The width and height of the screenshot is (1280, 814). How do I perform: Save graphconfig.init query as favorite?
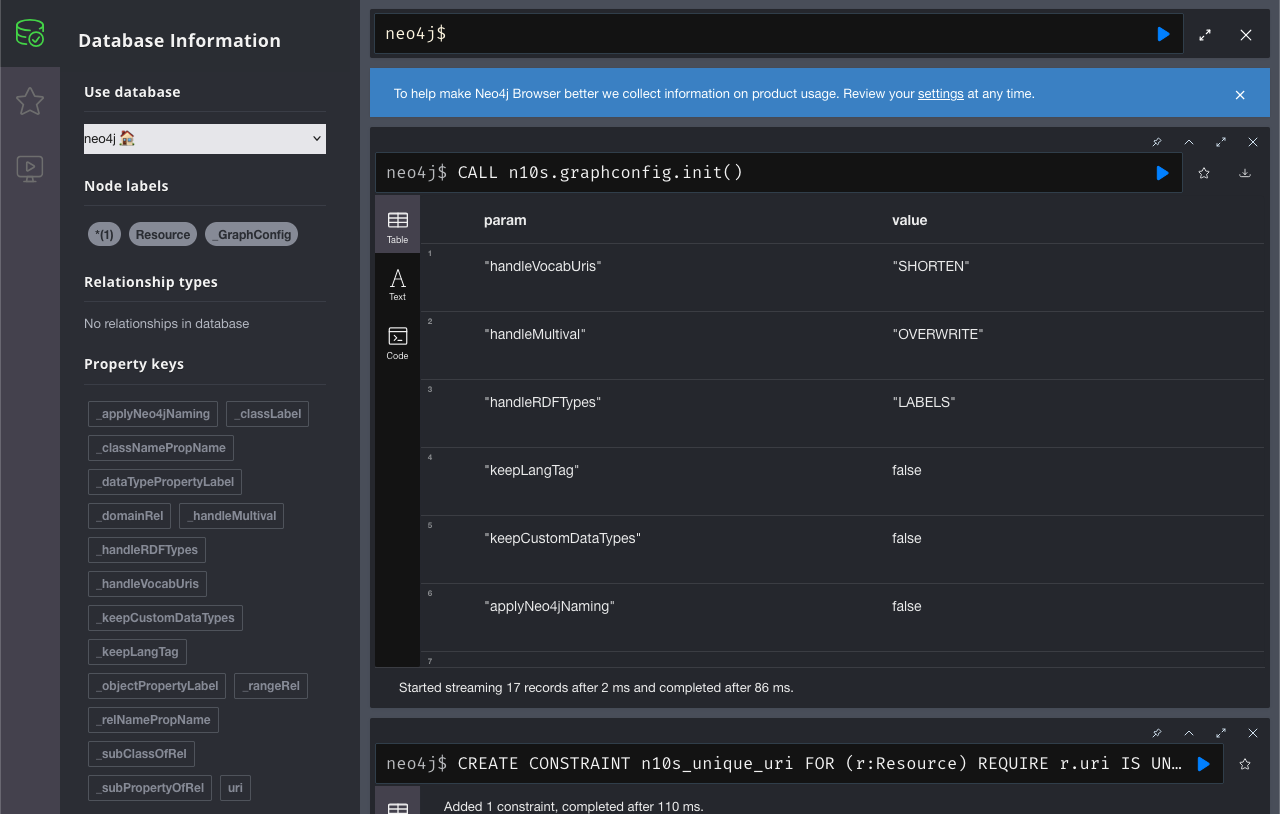pyautogui.click(x=1204, y=173)
